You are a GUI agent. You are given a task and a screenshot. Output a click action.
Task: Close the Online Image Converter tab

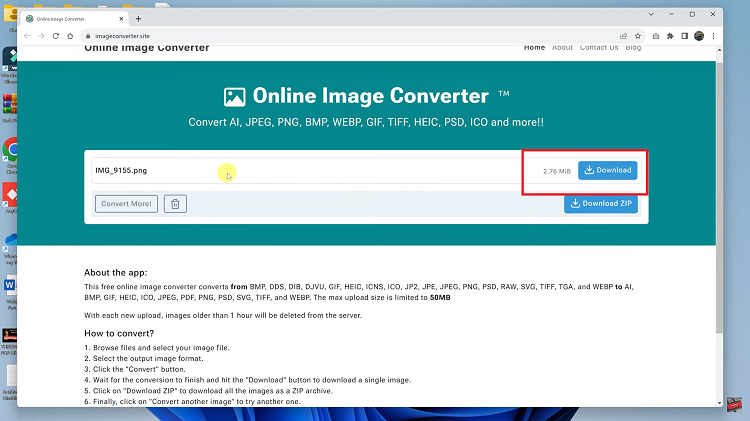click(121, 19)
